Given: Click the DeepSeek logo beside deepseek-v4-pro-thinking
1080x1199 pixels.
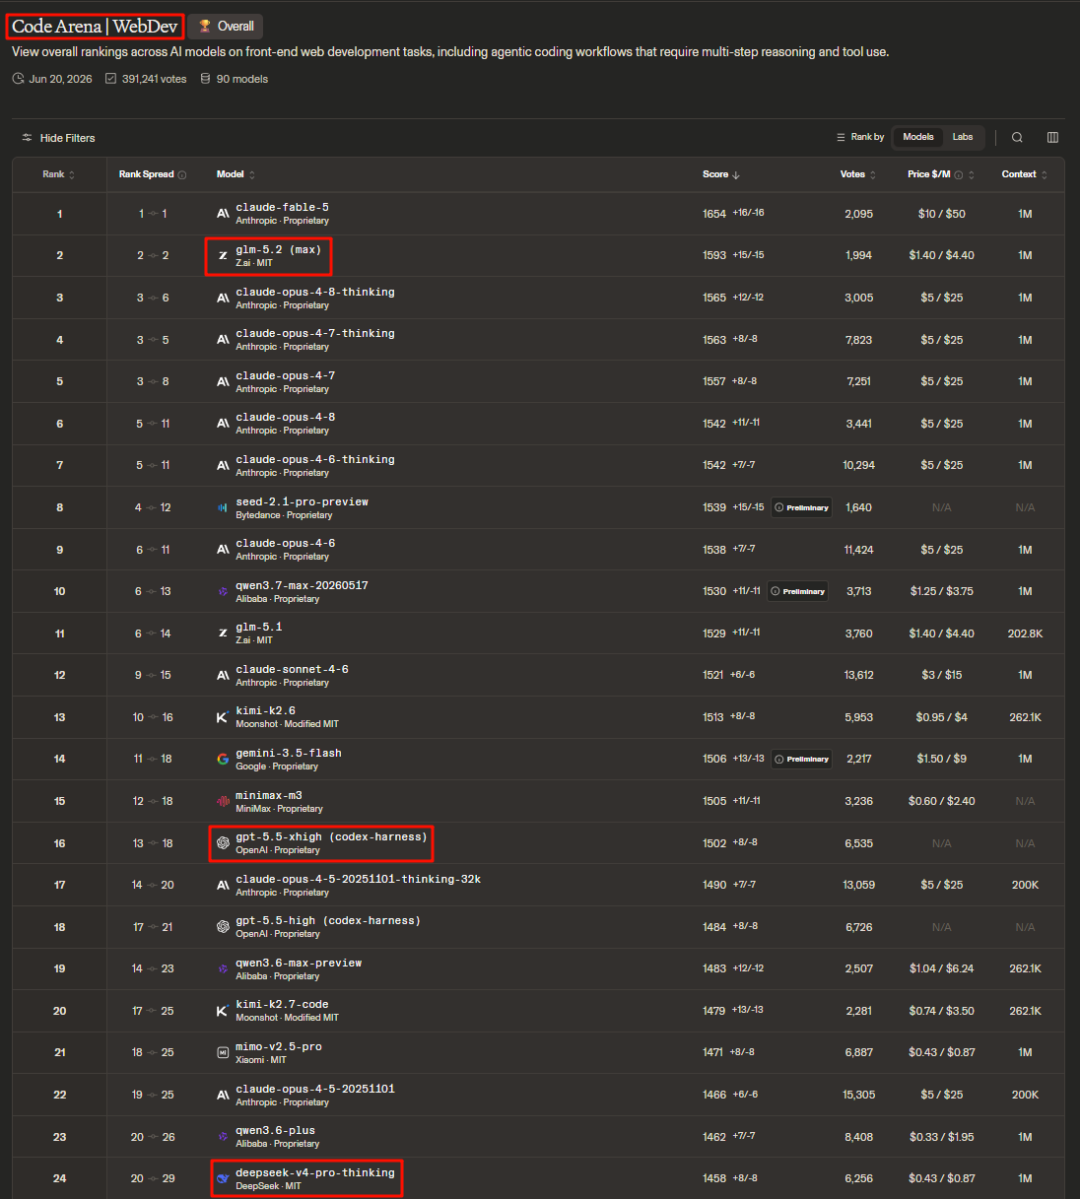Looking at the screenshot, I should (x=223, y=1178).
